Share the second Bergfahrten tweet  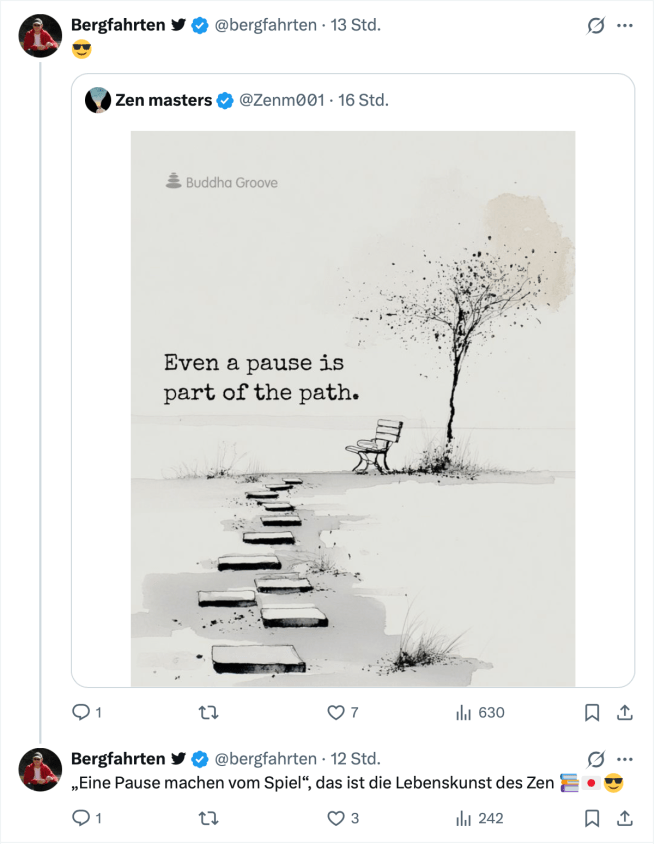tap(625, 818)
